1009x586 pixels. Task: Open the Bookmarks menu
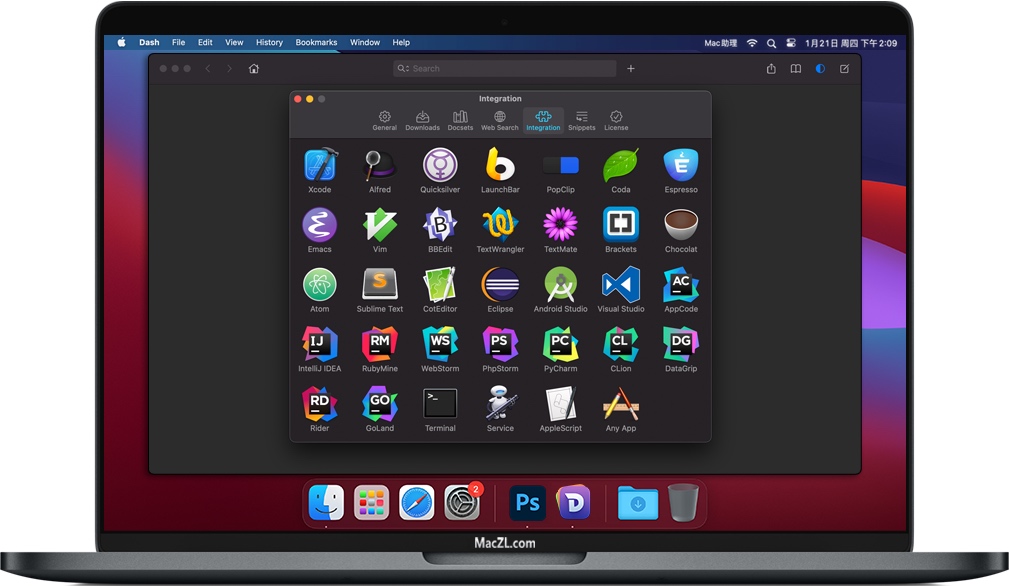(316, 42)
